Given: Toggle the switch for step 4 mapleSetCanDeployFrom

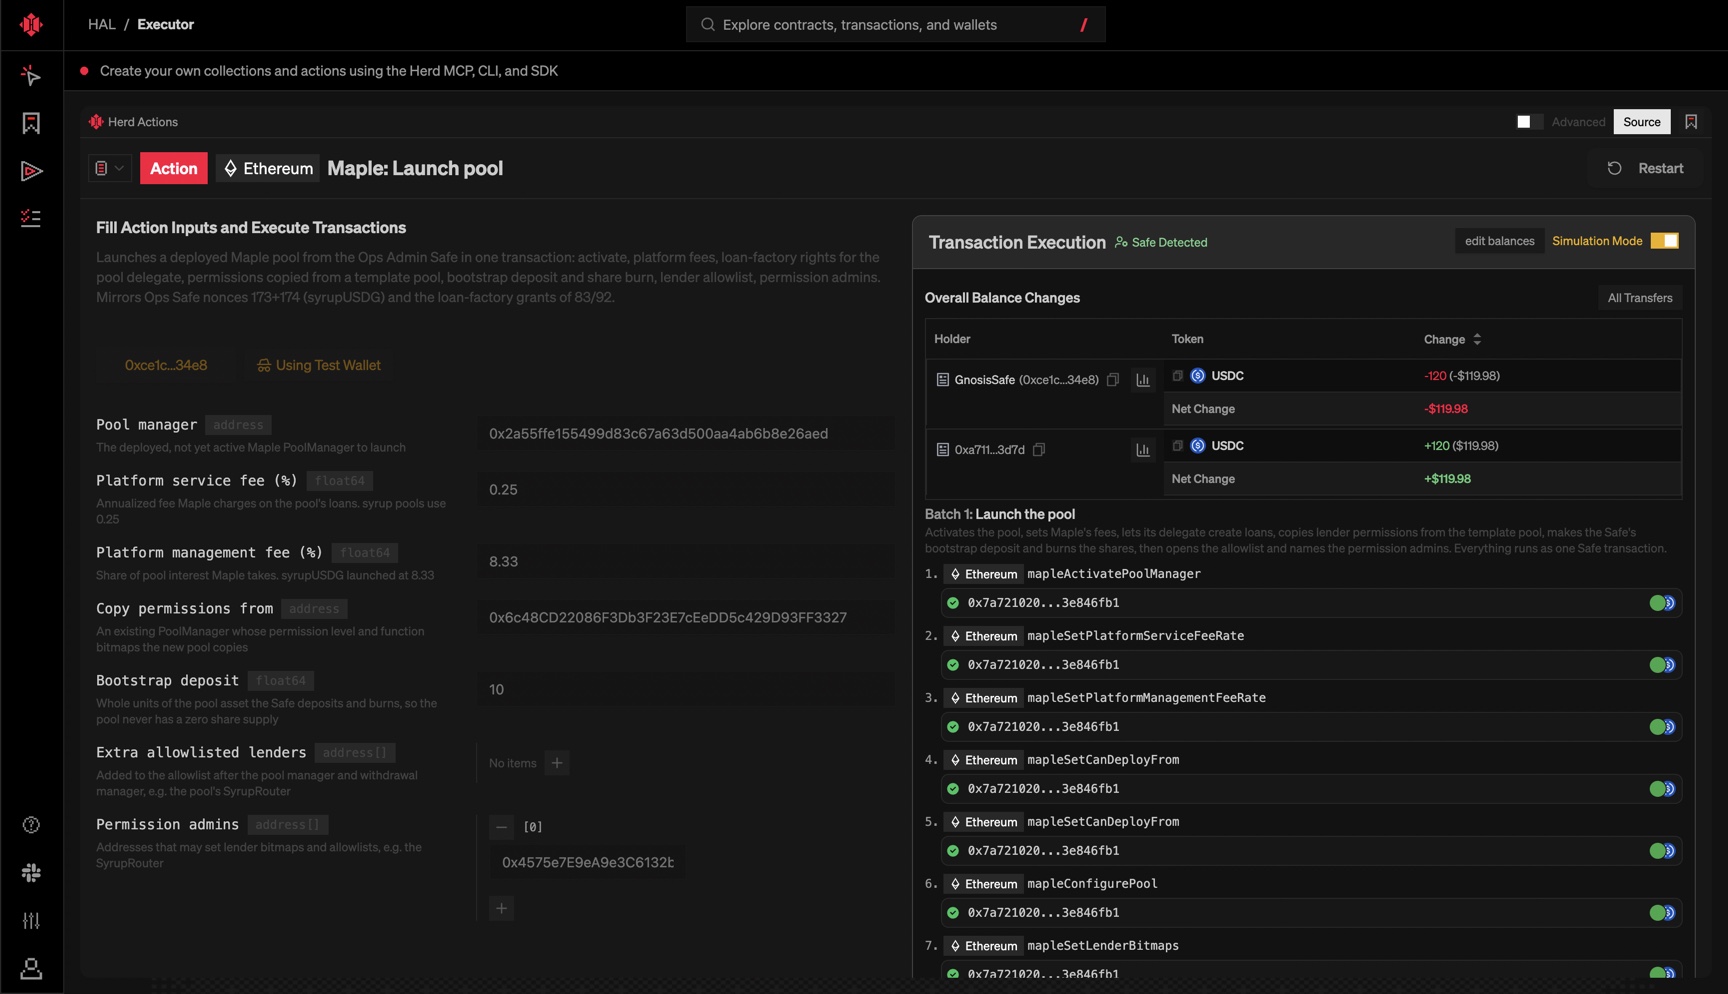Looking at the screenshot, I should pyautogui.click(x=1662, y=789).
